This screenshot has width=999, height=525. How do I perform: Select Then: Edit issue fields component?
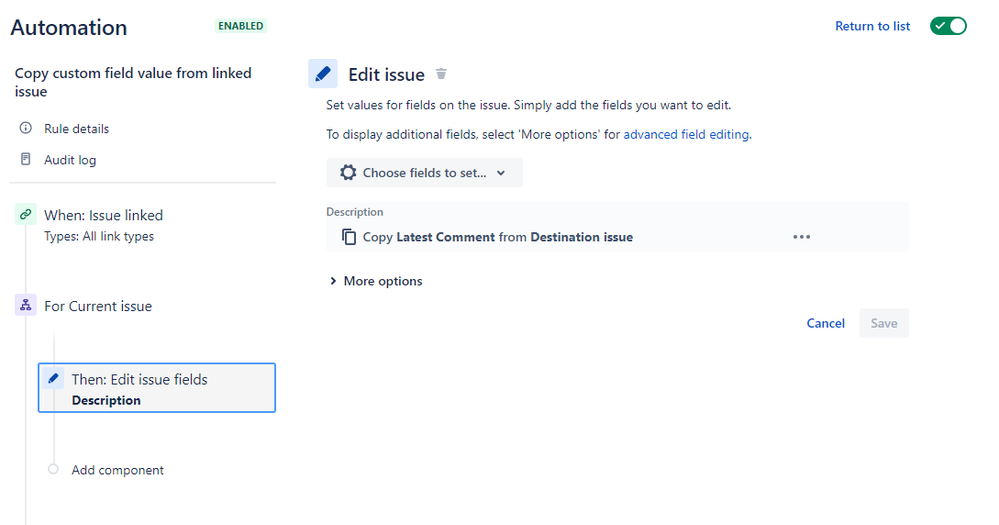click(156, 388)
